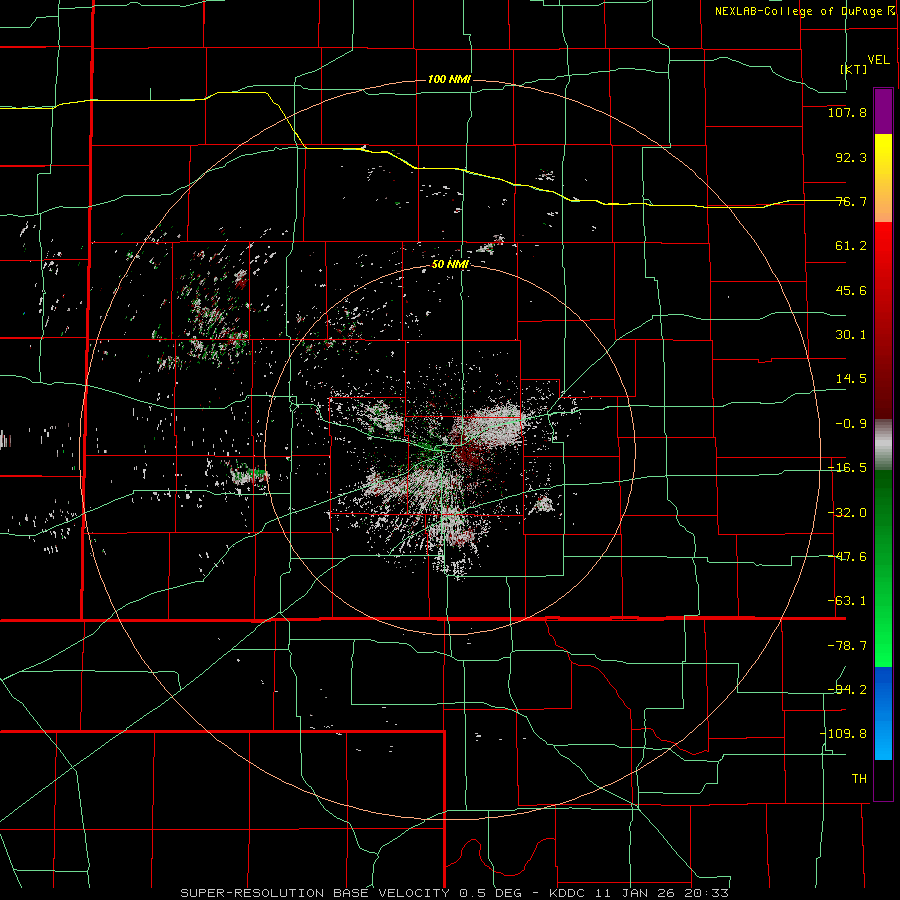Screen dimensions: 900x900
Task: Click the 30.1 velocity scale value
Action: pos(851,335)
